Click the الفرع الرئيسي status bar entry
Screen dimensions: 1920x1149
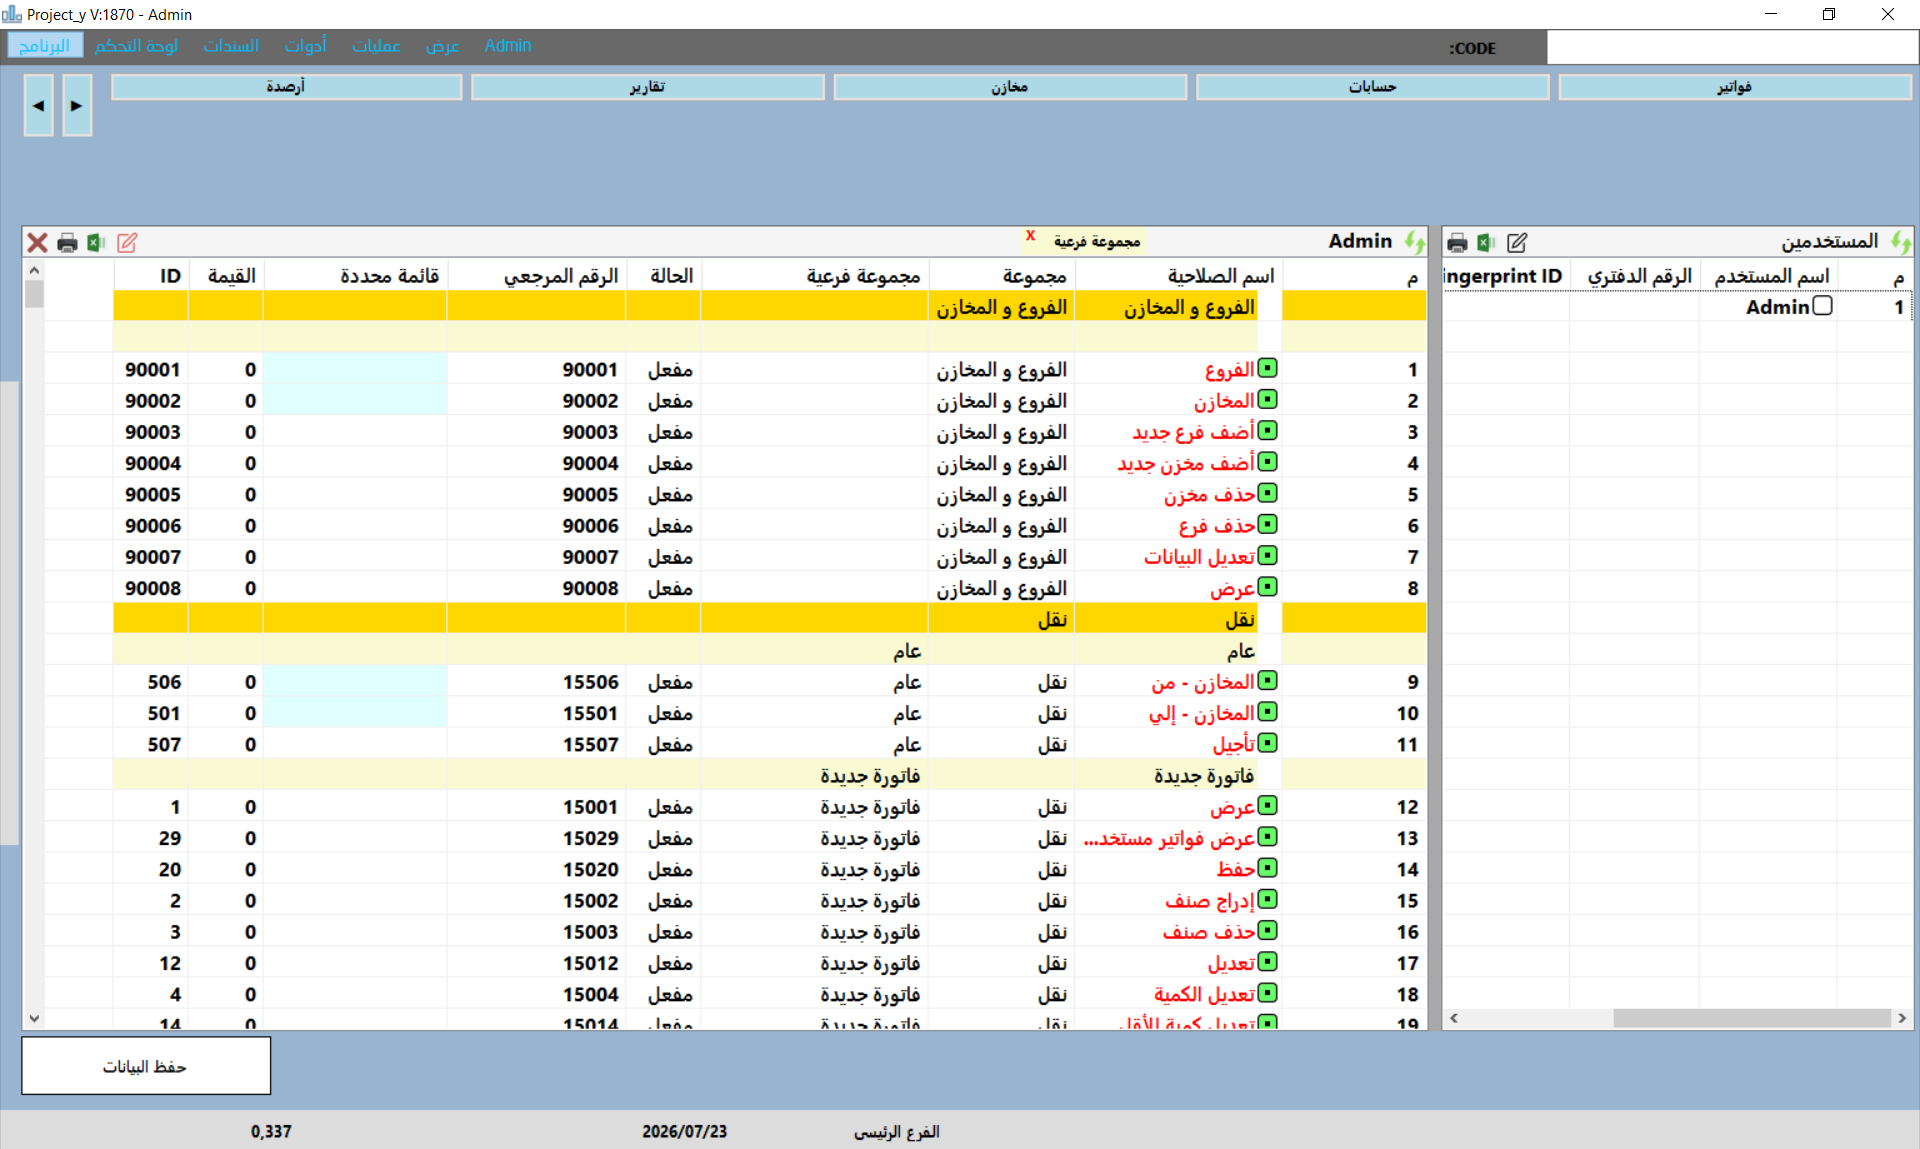click(x=897, y=1131)
